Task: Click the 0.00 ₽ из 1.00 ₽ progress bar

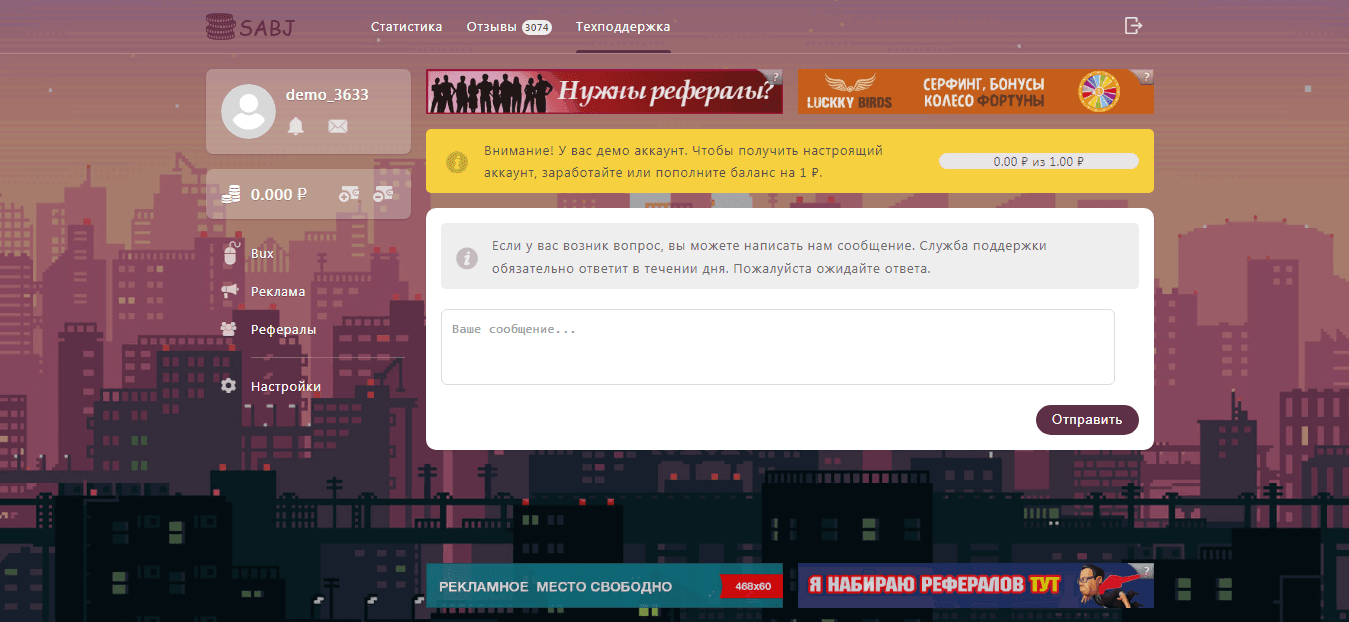Action: [x=1038, y=159]
